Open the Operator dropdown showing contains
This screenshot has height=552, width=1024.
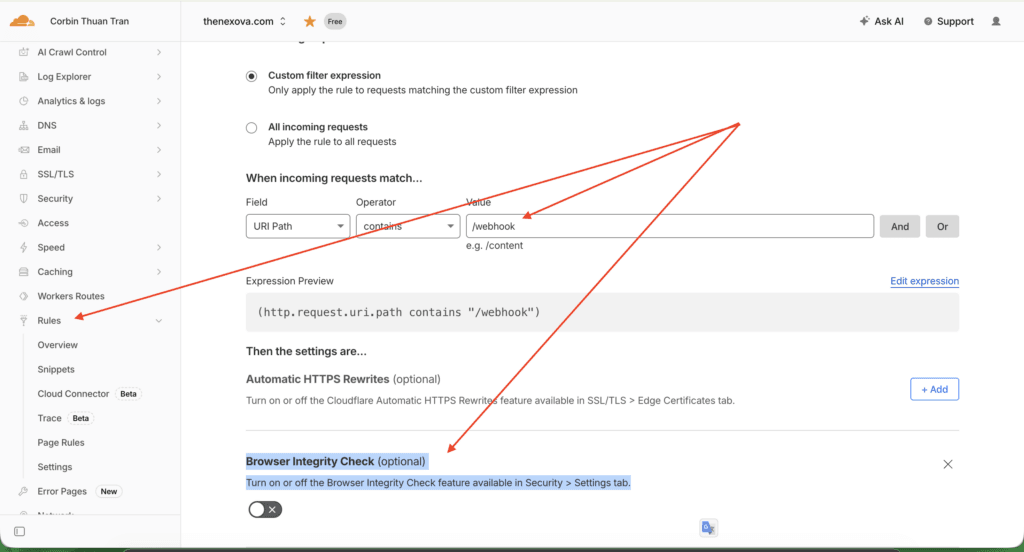(x=408, y=226)
